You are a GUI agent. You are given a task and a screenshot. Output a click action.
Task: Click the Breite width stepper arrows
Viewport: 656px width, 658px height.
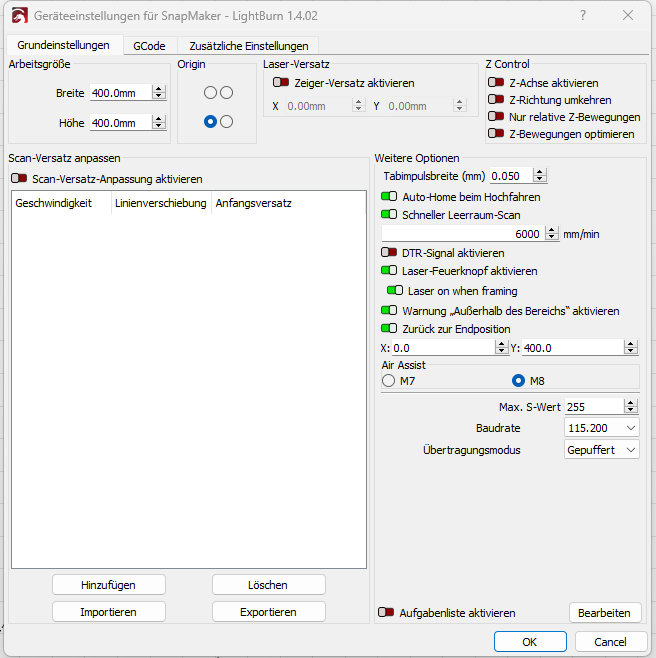[159, 92]
